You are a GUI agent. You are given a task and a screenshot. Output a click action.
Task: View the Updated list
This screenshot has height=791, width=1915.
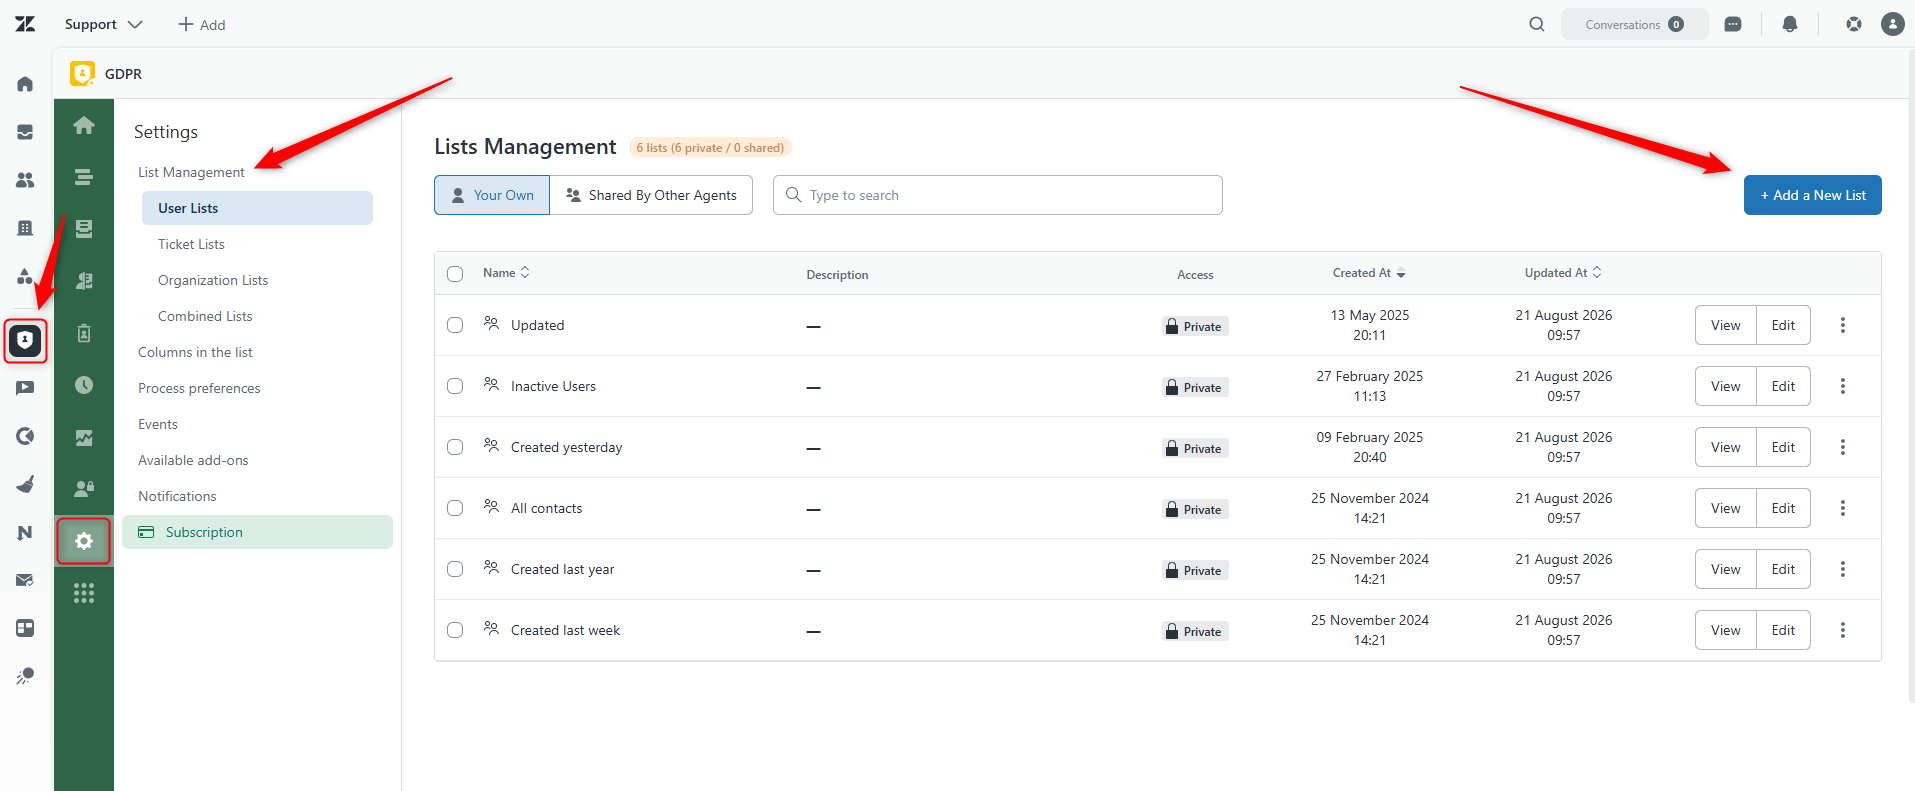(x=1725, y=325)
